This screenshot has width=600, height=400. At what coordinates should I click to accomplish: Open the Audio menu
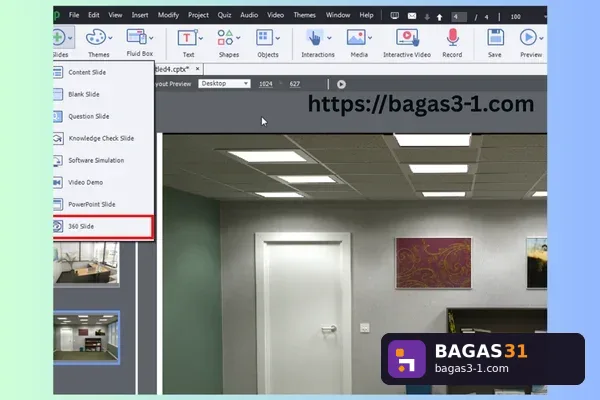[x=249, y=15]
